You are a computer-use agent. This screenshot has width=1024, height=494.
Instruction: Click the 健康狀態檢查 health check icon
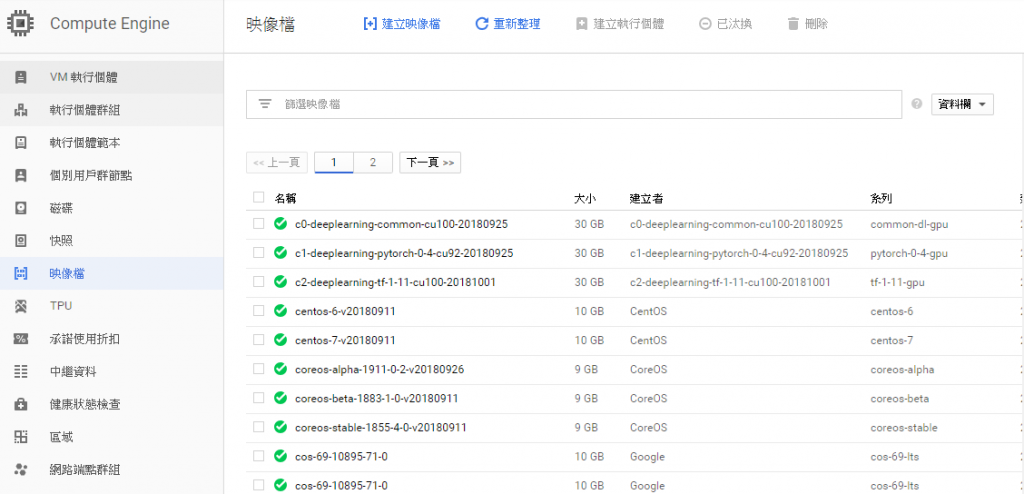point(21,404)
